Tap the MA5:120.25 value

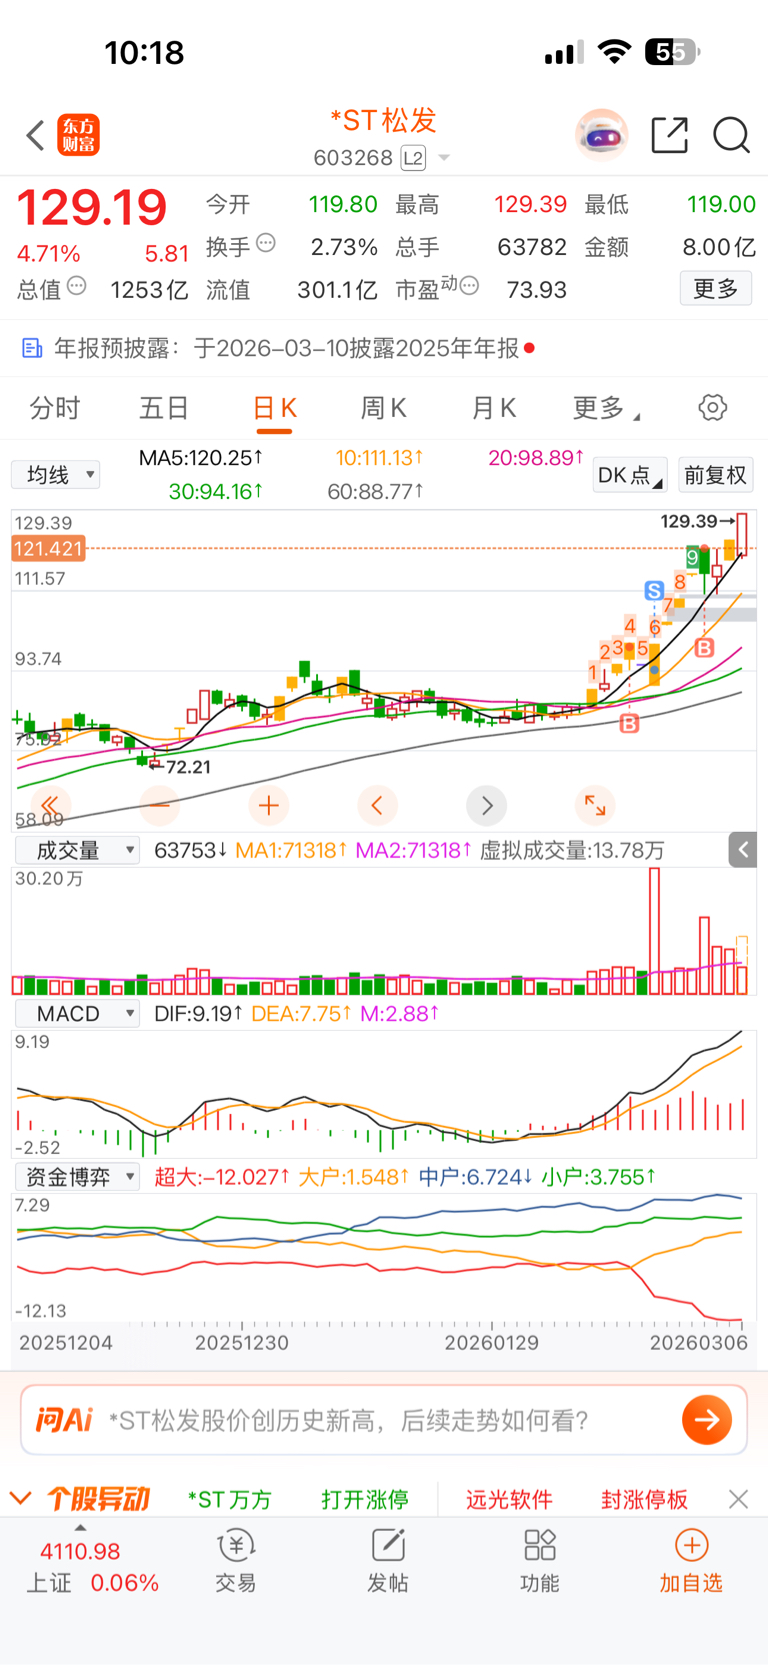[x=201, y=458]
